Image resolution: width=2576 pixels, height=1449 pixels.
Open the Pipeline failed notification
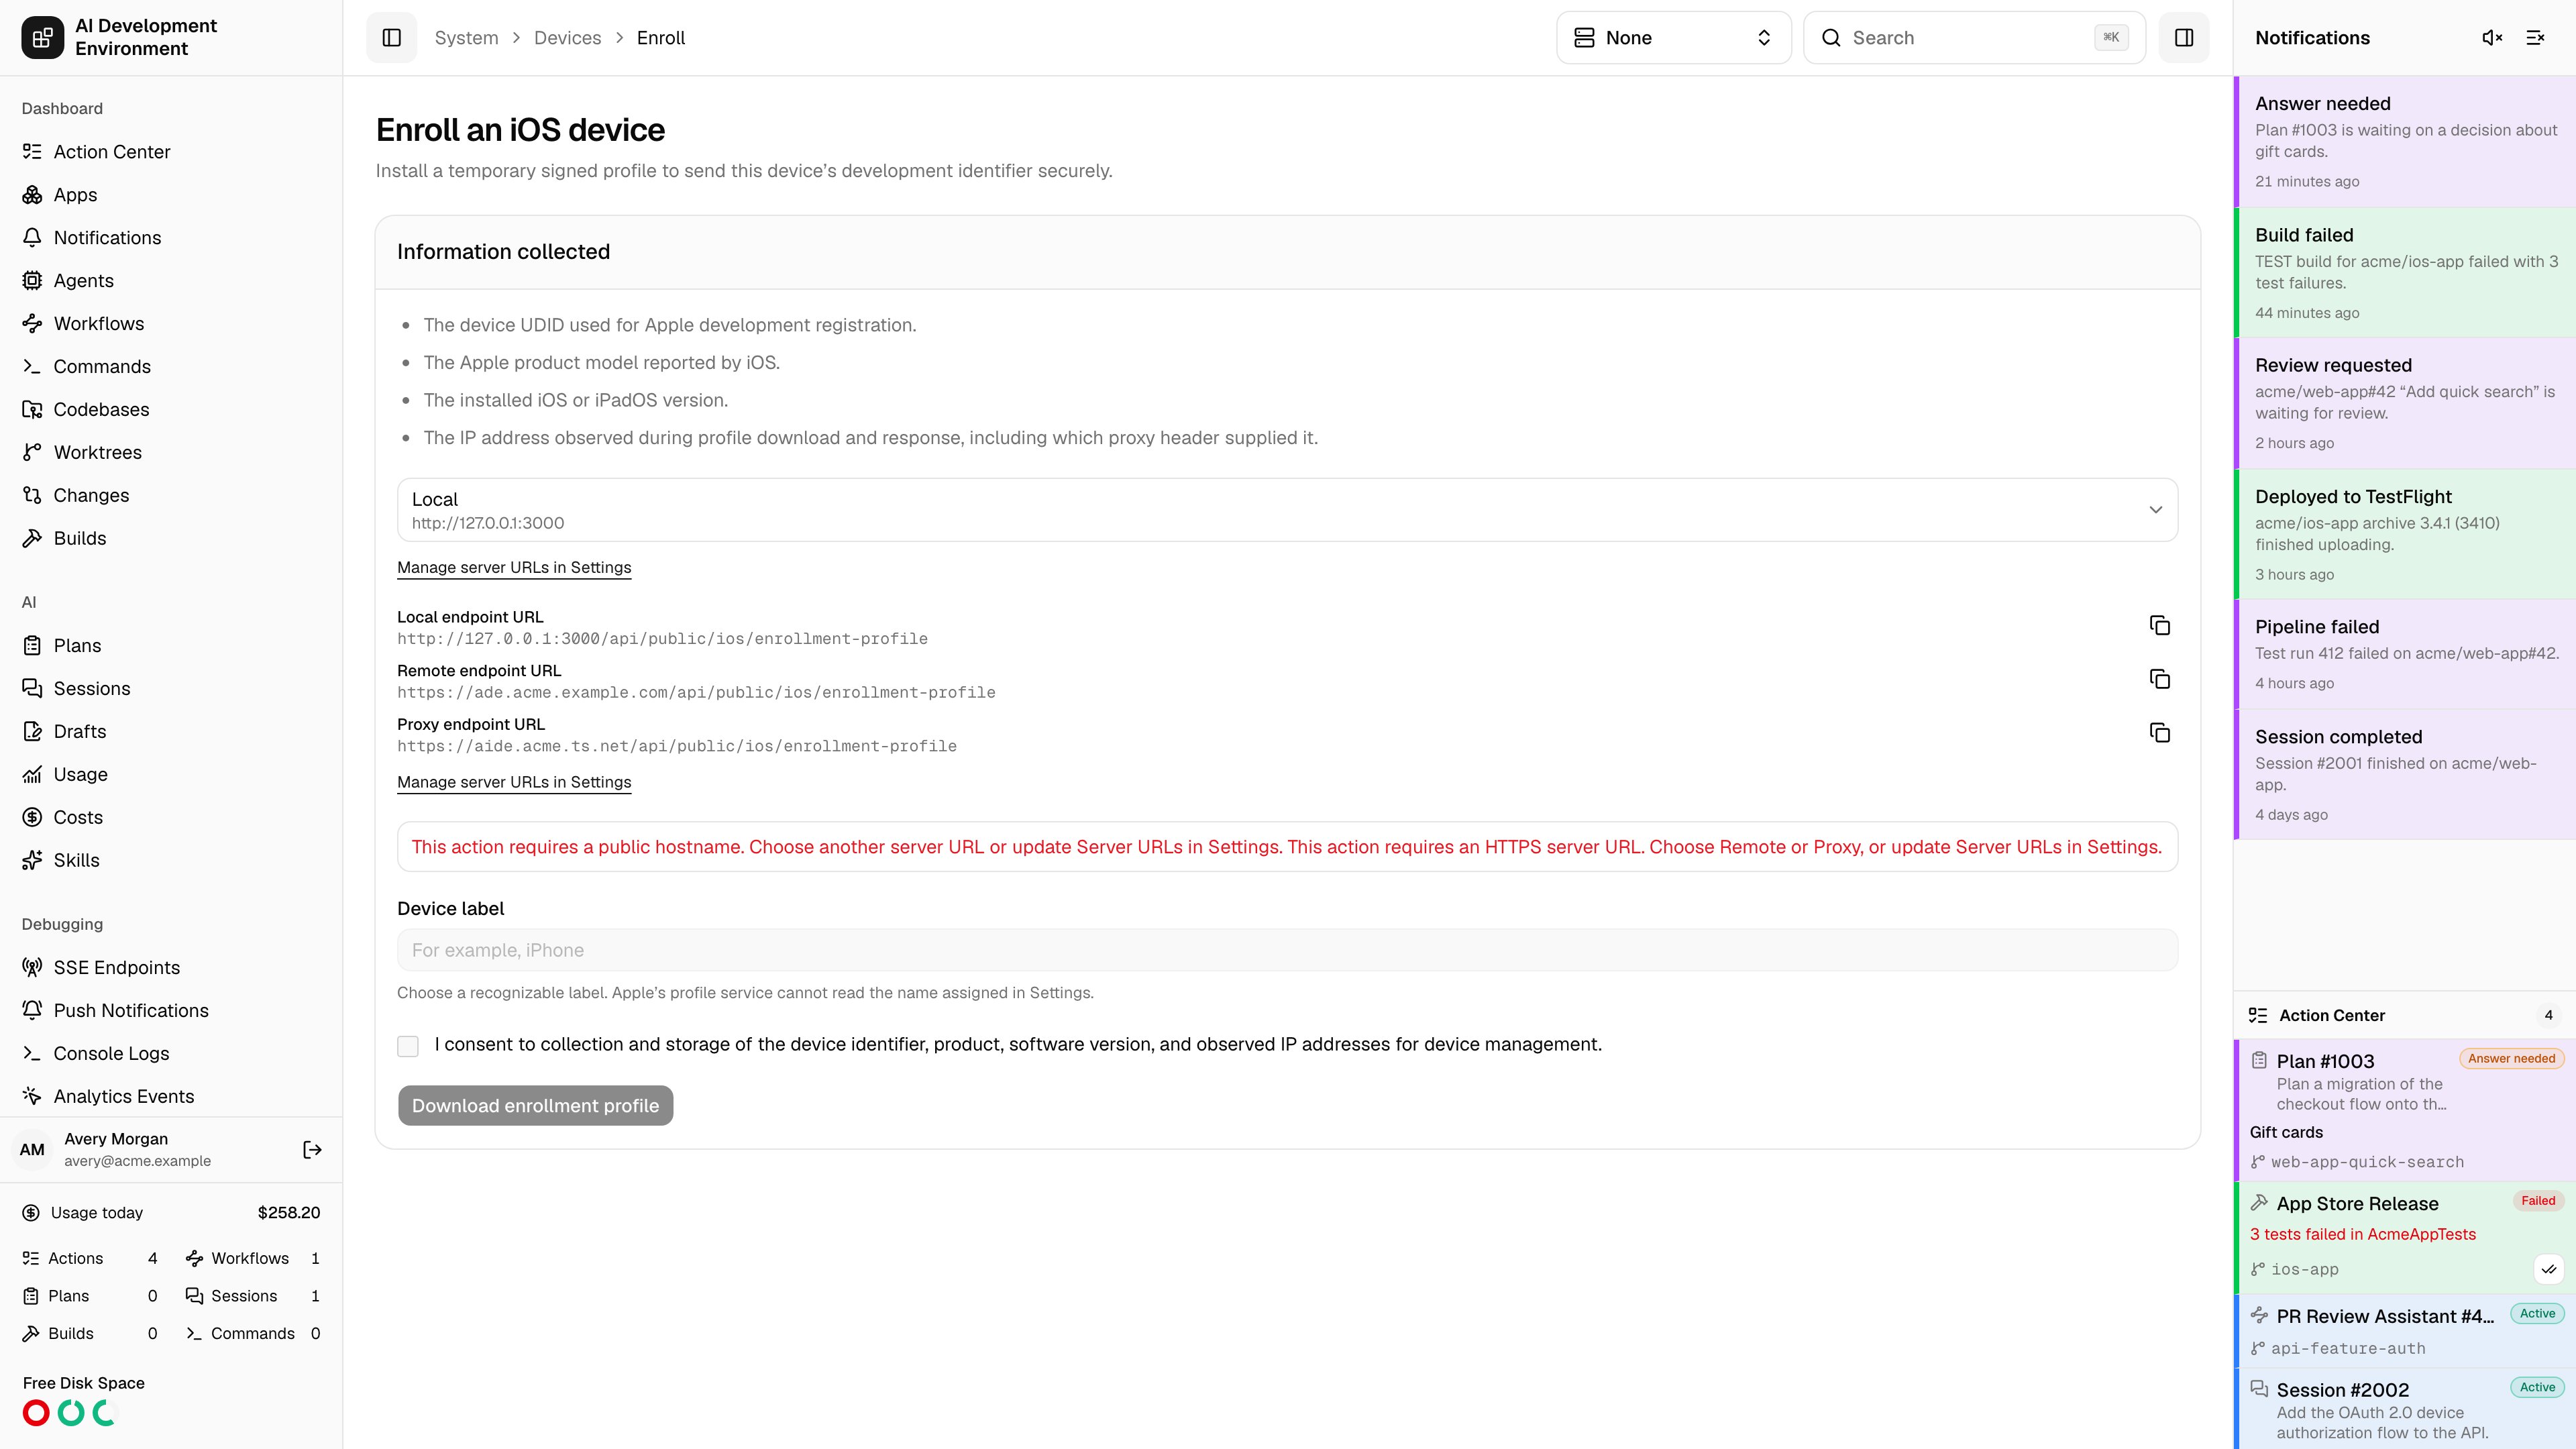coord(2405,654)
